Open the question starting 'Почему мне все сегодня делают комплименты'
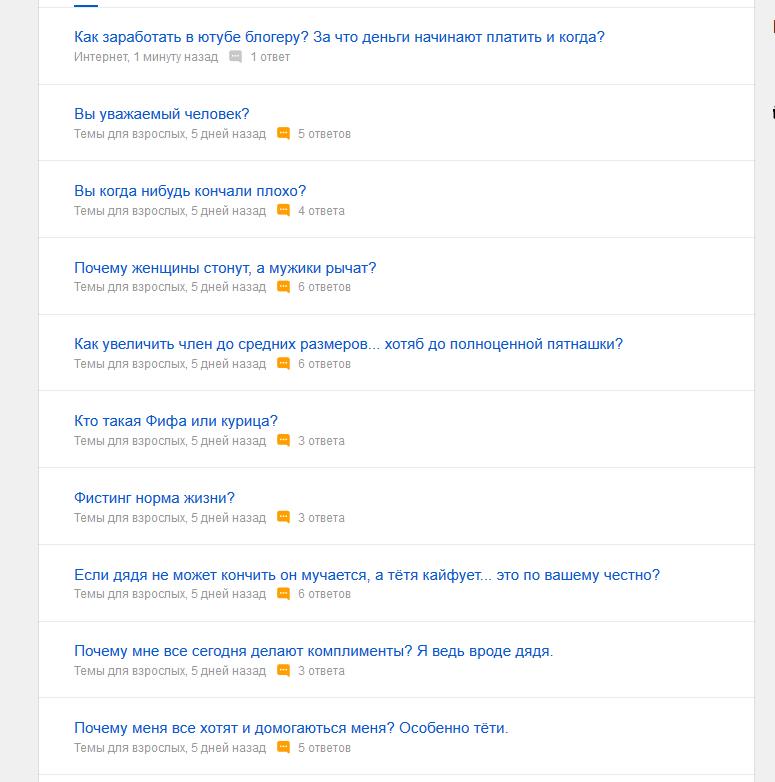Image resolution: width=775 pixels, height=782 pixels. tap(314, 651)
